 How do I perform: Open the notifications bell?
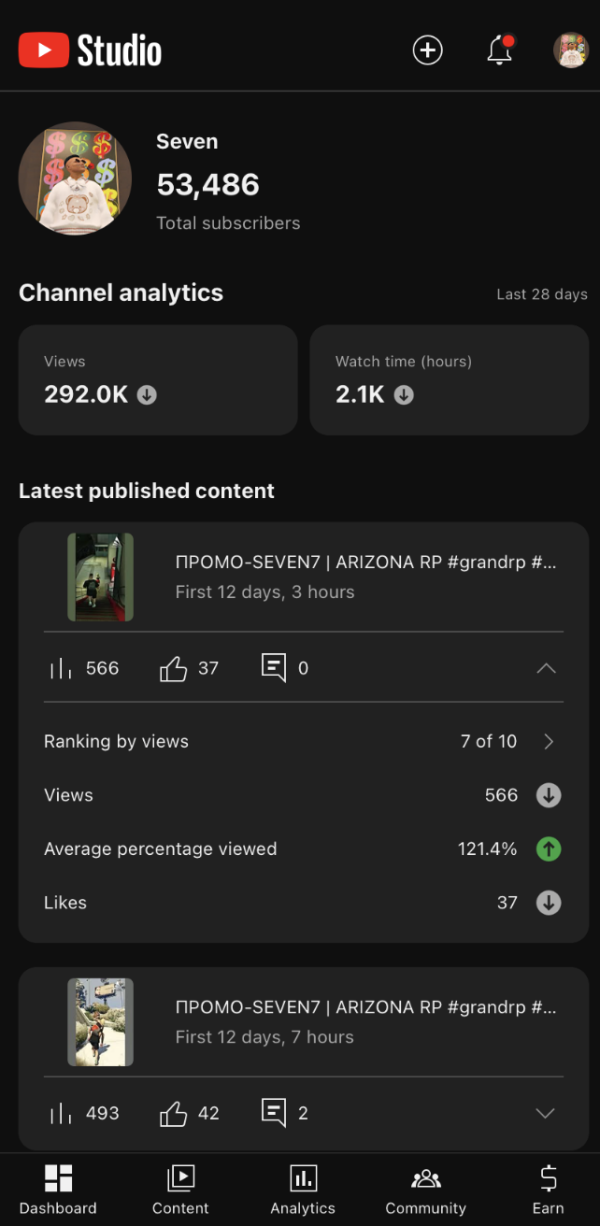499,50
